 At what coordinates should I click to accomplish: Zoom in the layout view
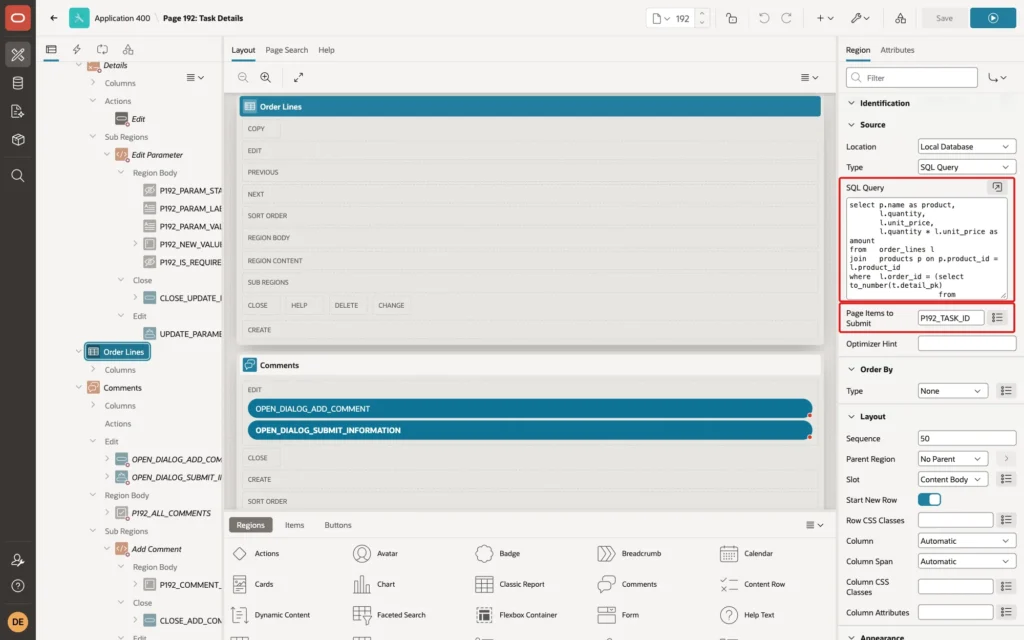[x=266, y=77]
